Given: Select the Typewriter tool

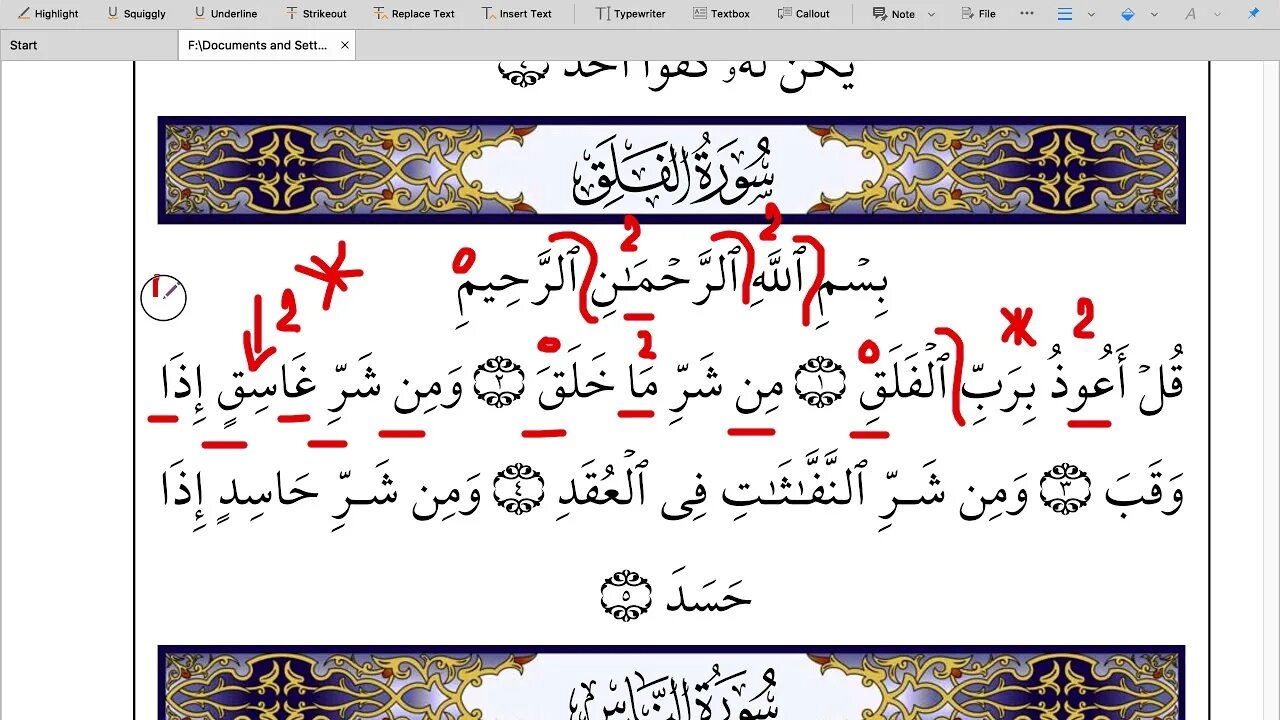Looking at the screenshot, I should pyautogui.click(x=630, y=14).
